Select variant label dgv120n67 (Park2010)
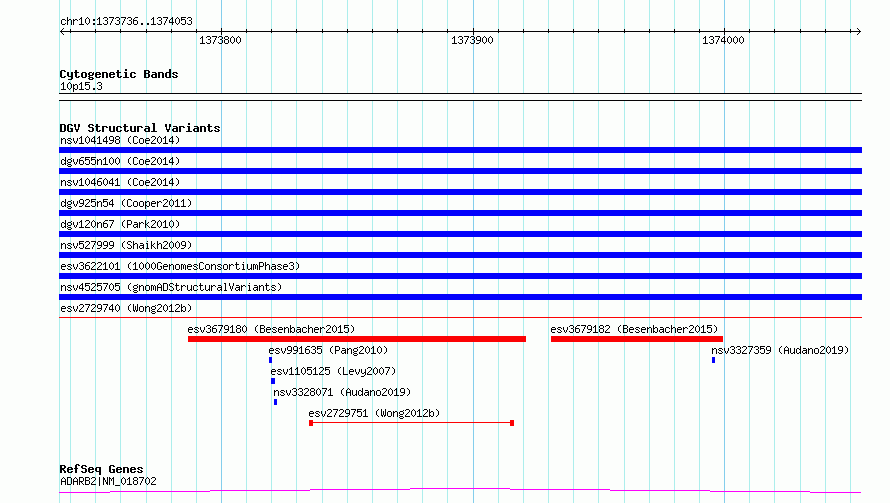890x503 pixels. [120, 224]
